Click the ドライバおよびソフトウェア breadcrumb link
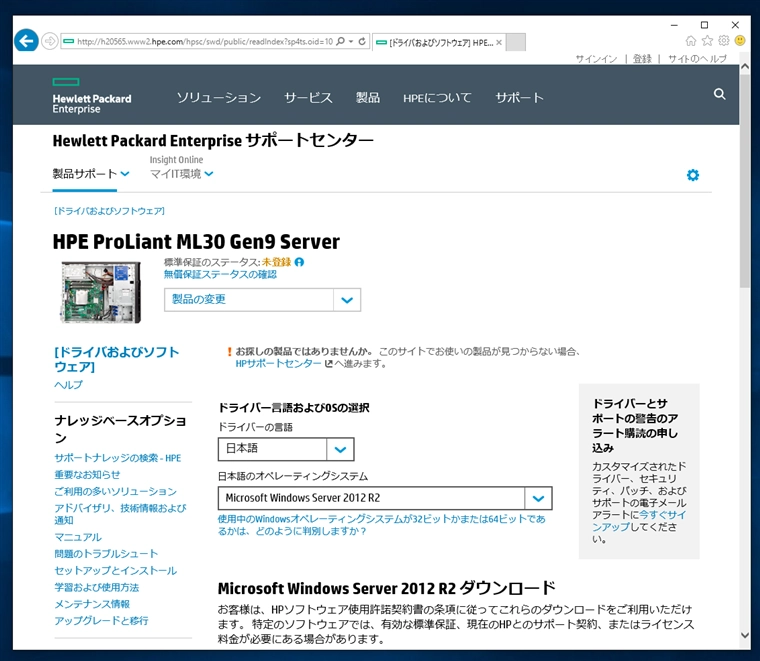Image resolution: width=760 pixels, height=661 pixels. (x=110, y=211)
